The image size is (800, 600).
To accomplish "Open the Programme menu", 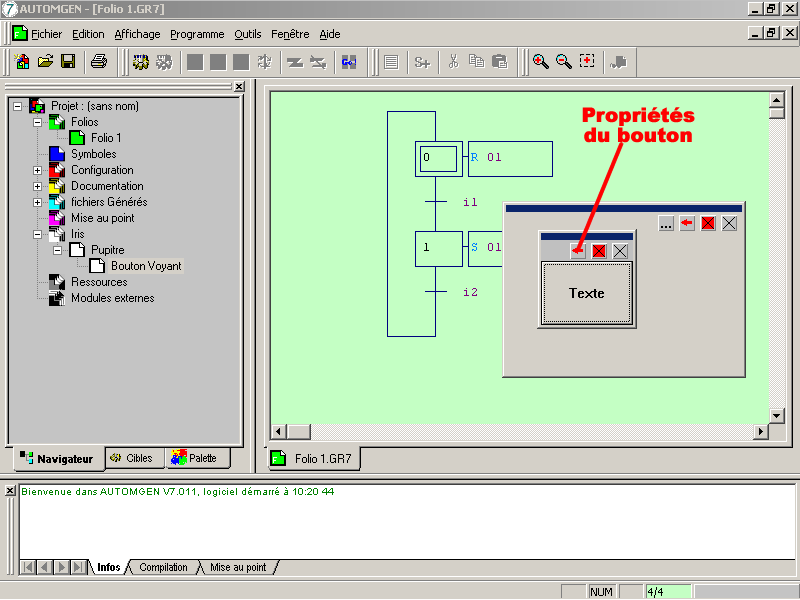I will pos(197,34).
